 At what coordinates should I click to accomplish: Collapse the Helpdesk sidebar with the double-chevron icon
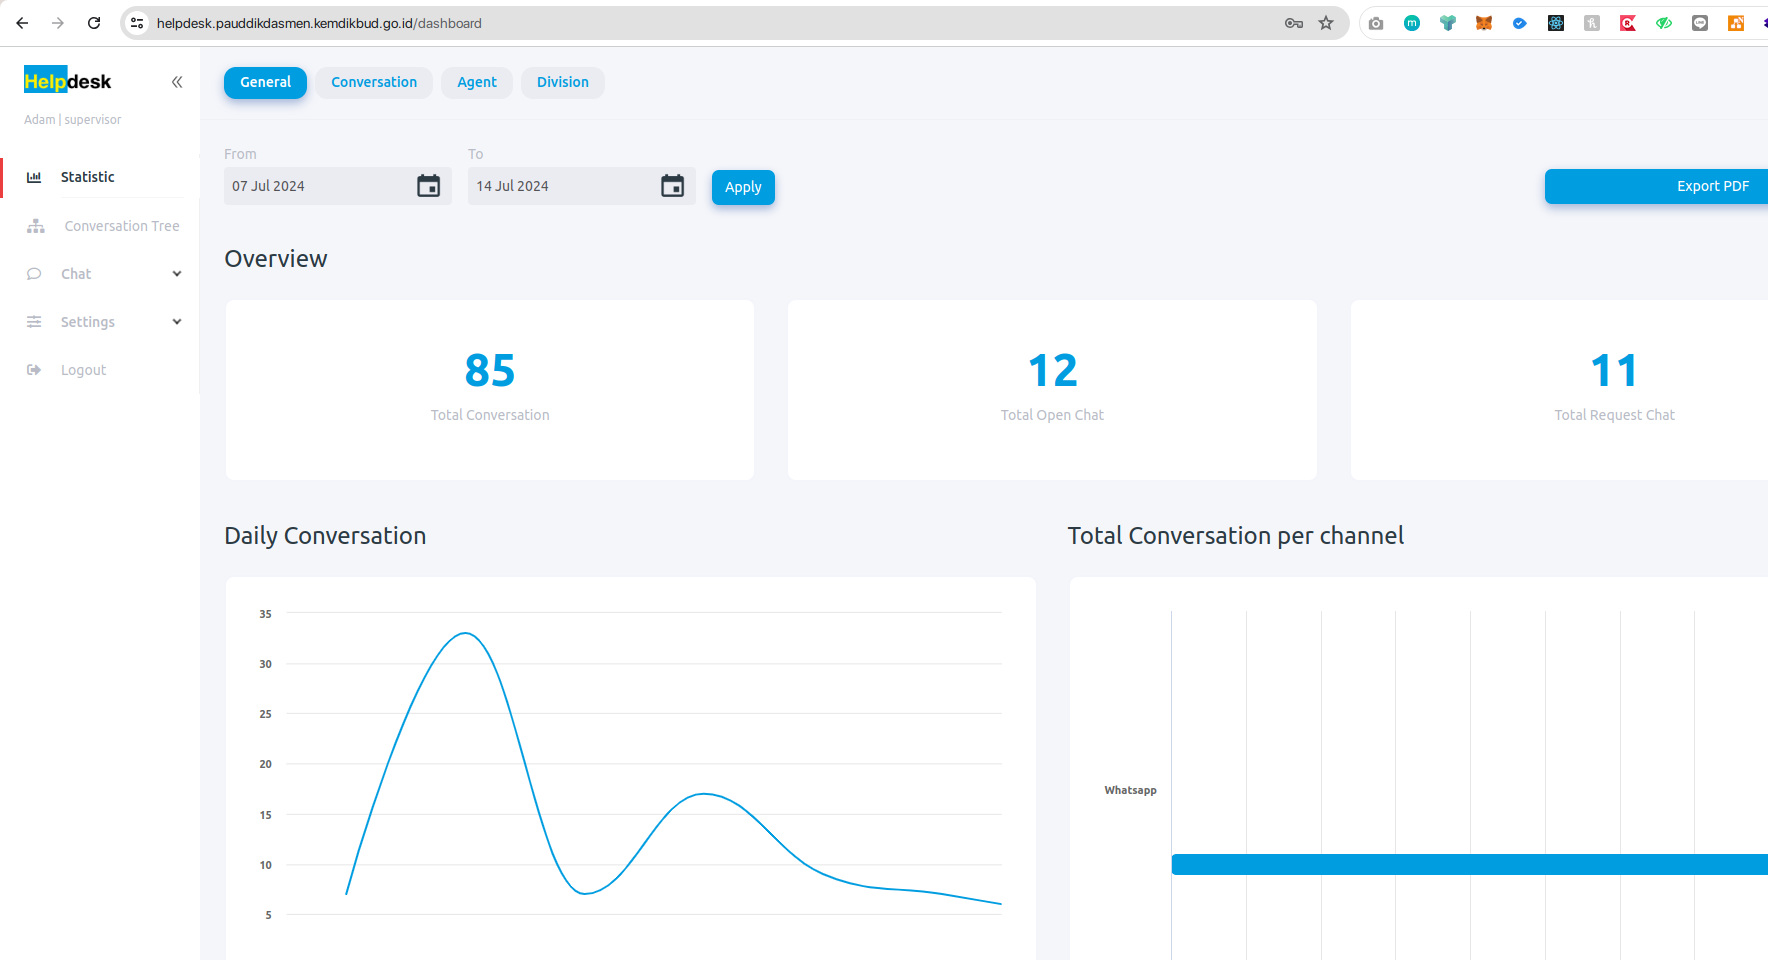(x=177, y=82)
